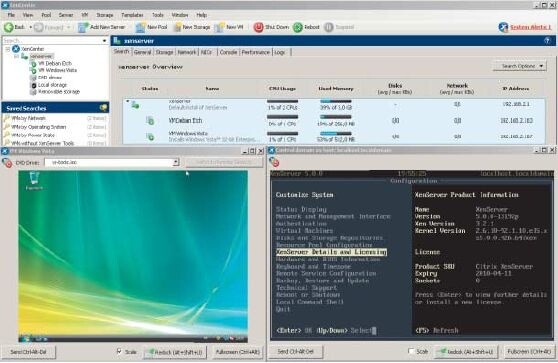Click the XenCenter root icon in tree
This screenshot has height=363, width=558.
tap(16, 49)
